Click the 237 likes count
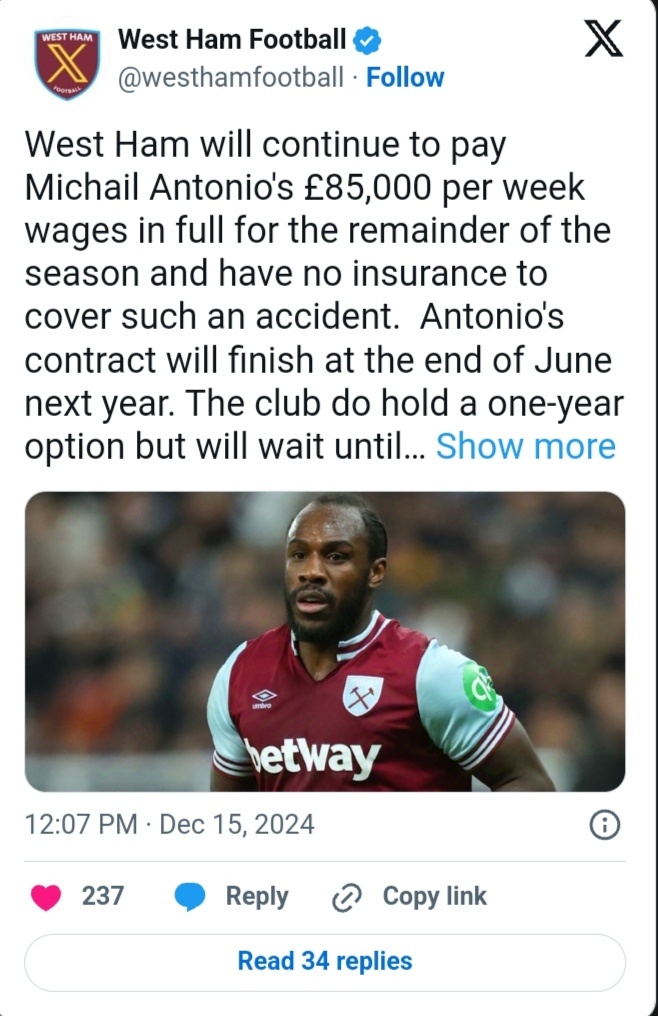Image resolution: width=658 pixels, height=1016 pixels. click(x=103, y=897)
